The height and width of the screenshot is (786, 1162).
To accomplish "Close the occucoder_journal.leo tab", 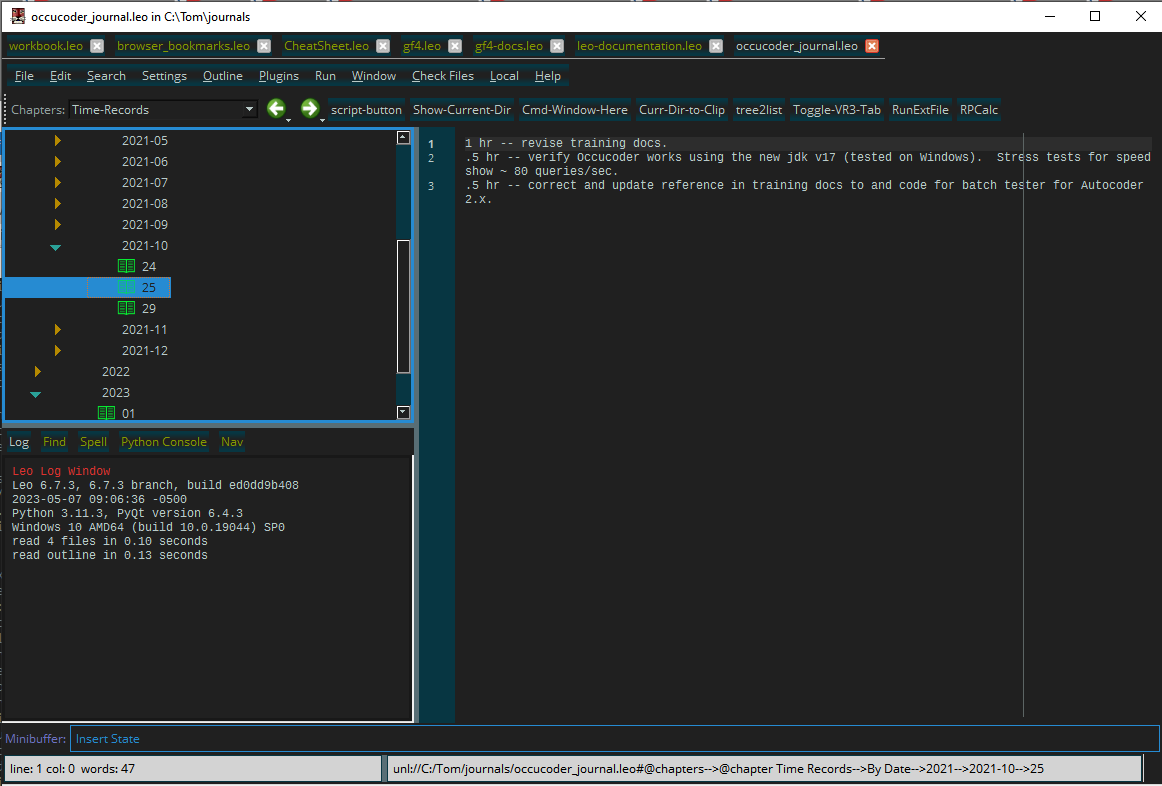I will tap(872, 46).
